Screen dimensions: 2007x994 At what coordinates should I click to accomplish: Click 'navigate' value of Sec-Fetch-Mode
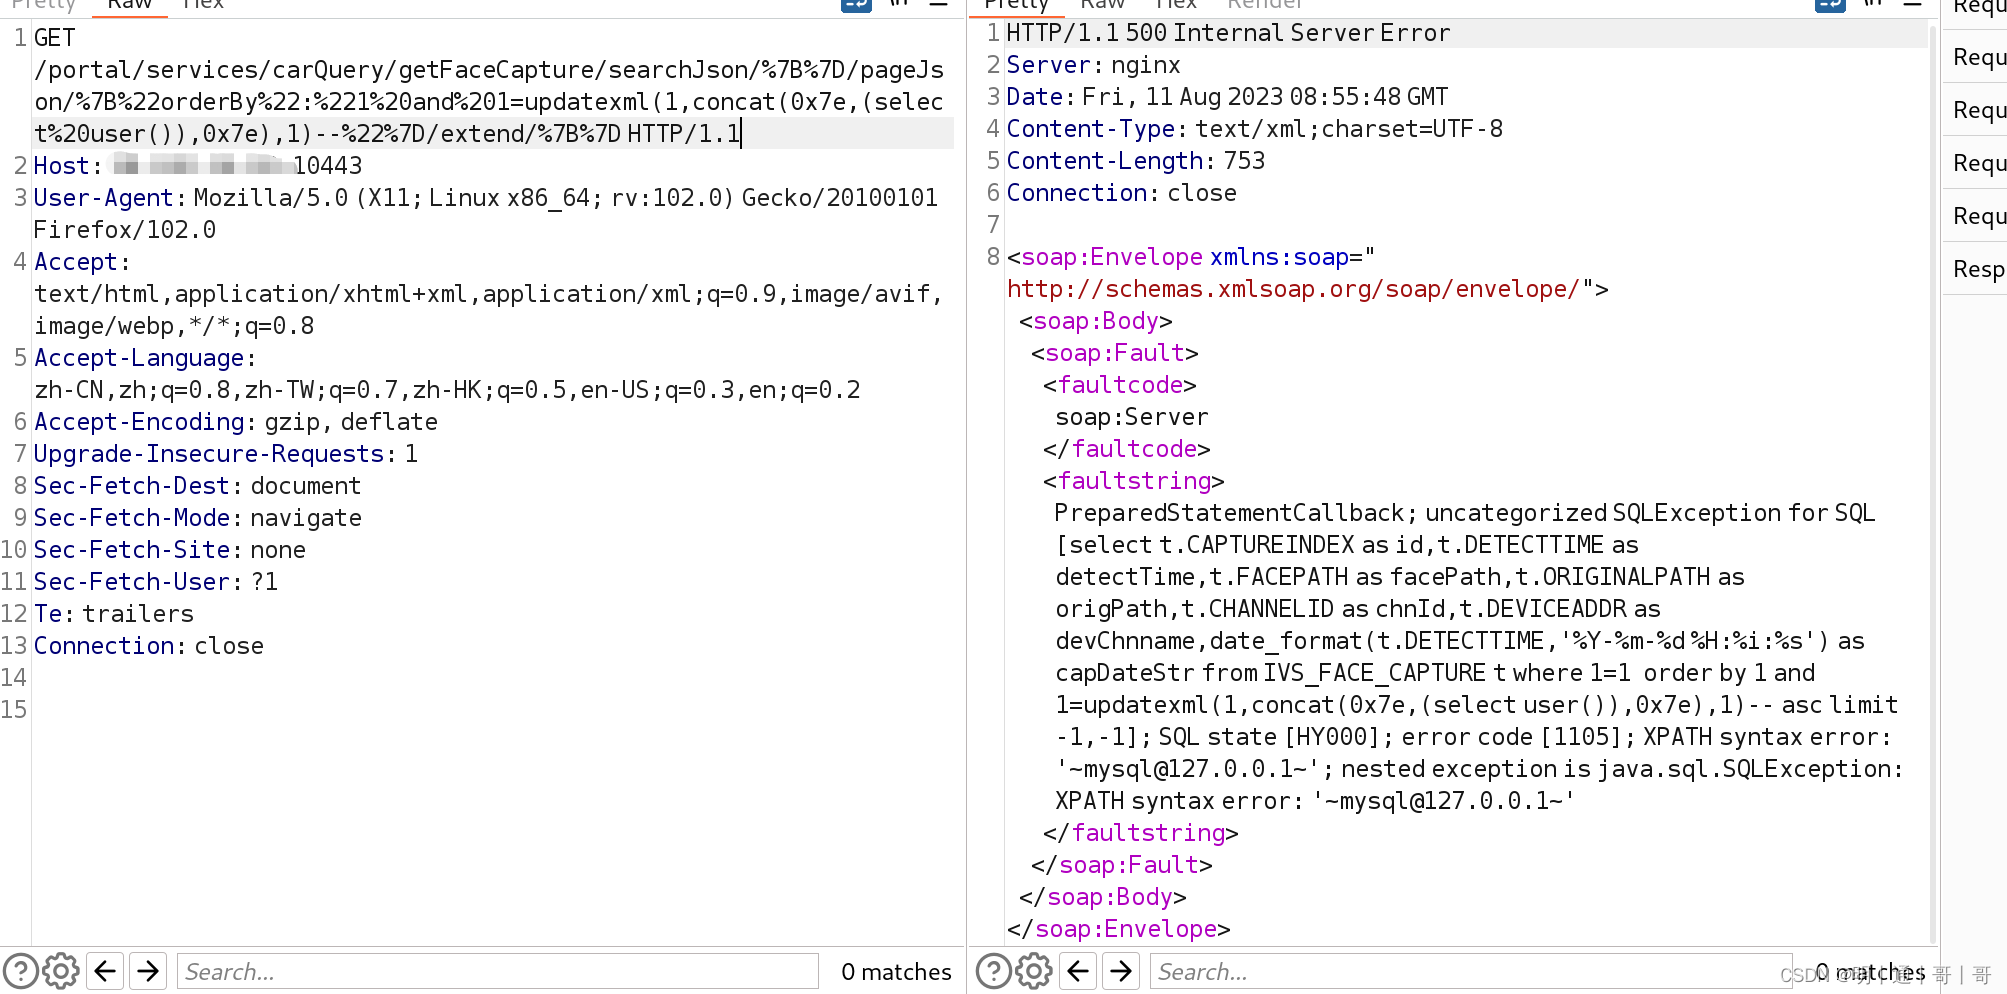pyautogui.click(x=306, y=518)
